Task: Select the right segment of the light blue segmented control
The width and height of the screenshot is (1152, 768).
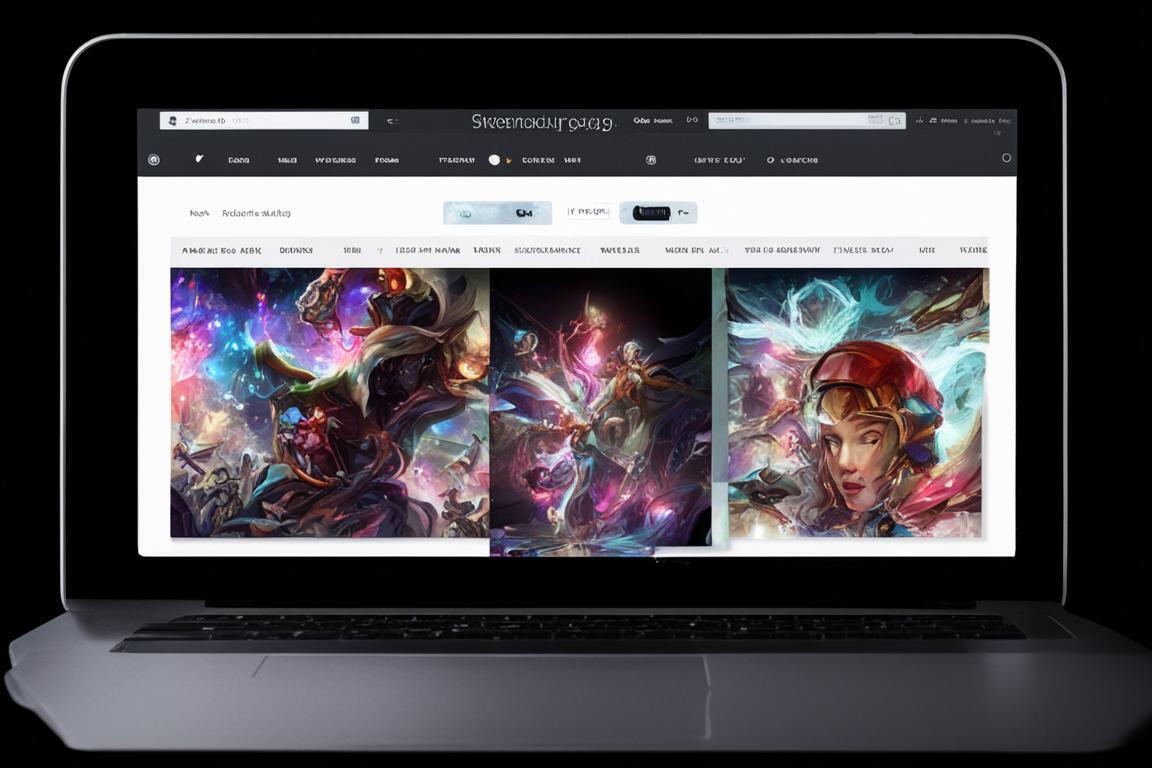Action: [x=524, y=213]
